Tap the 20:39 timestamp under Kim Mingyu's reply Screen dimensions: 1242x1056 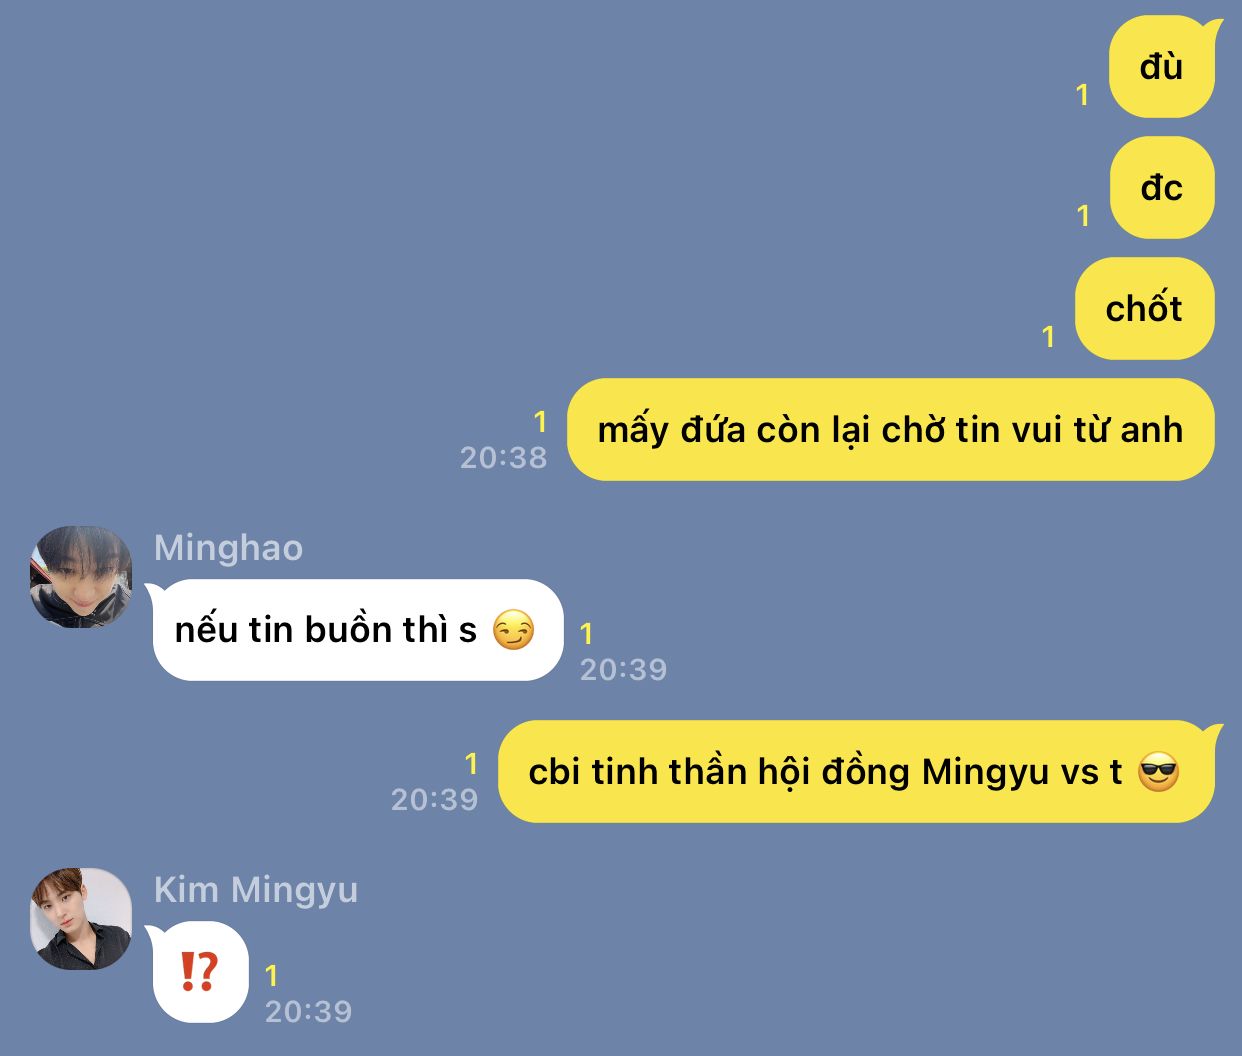(308, 1011)
